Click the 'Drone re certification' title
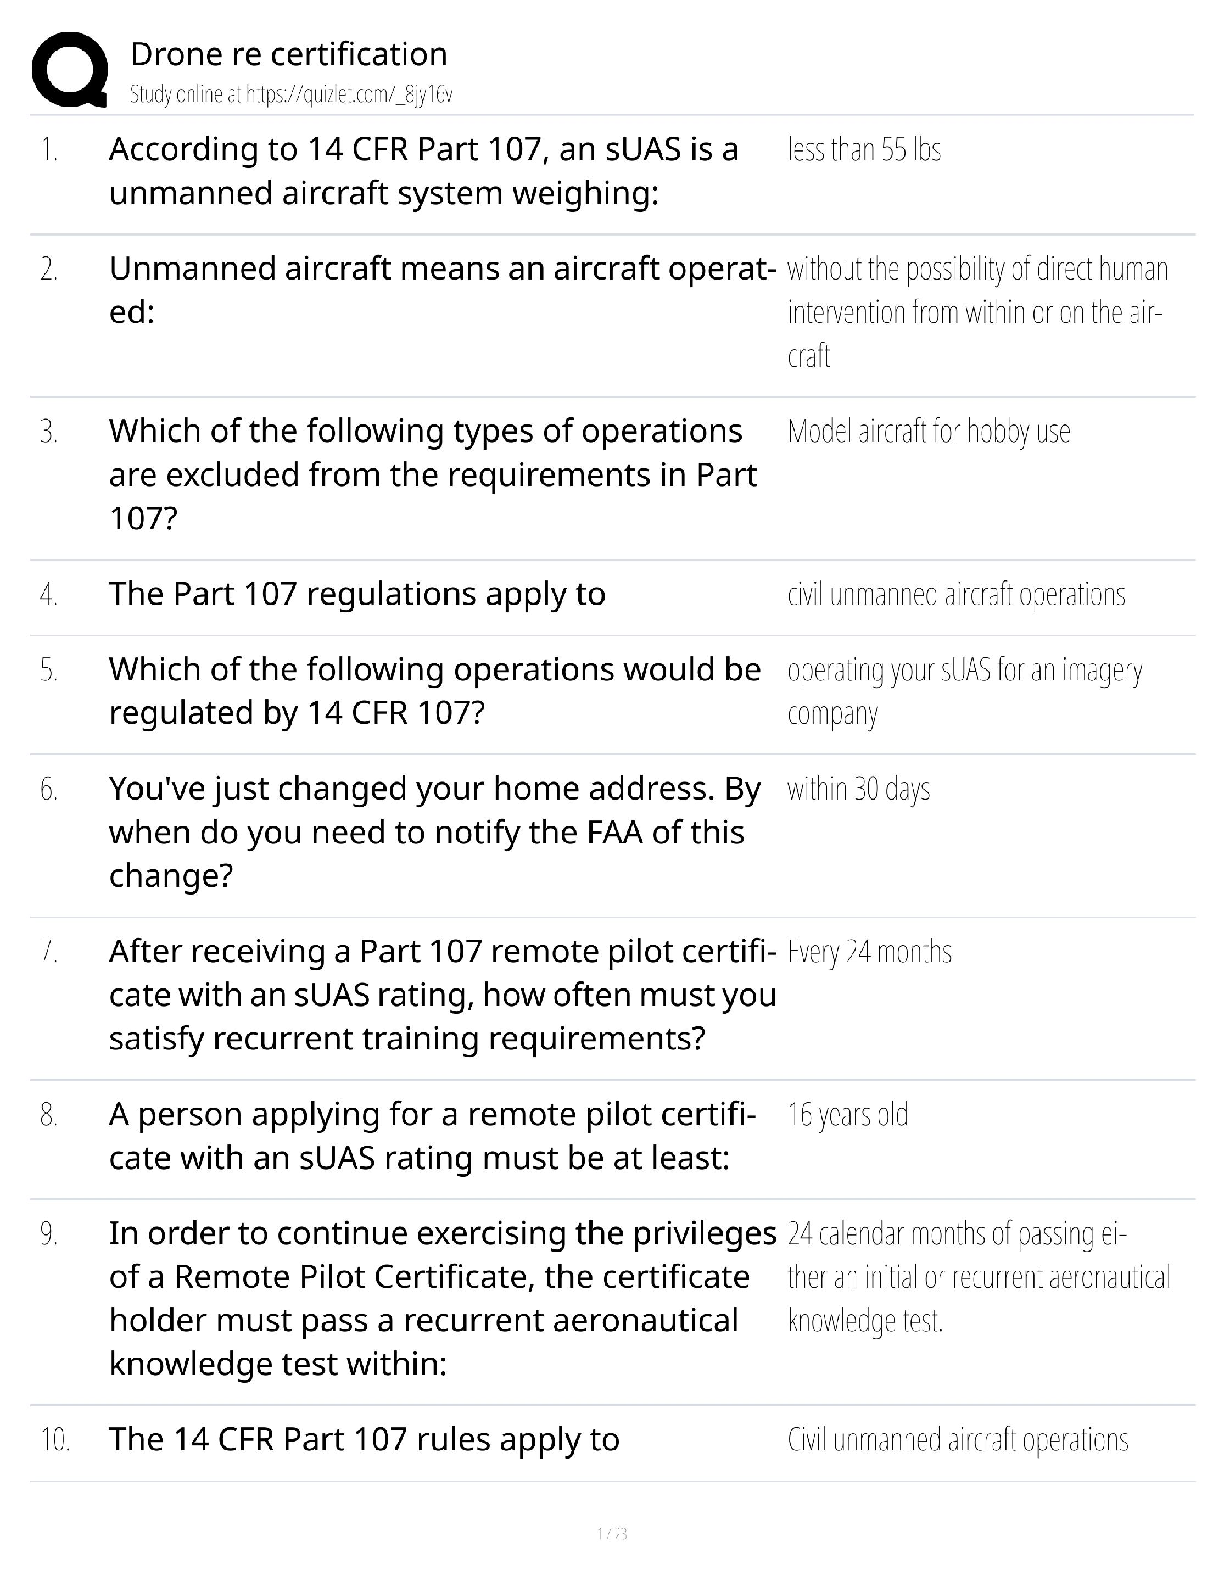 tap(288, 54)
